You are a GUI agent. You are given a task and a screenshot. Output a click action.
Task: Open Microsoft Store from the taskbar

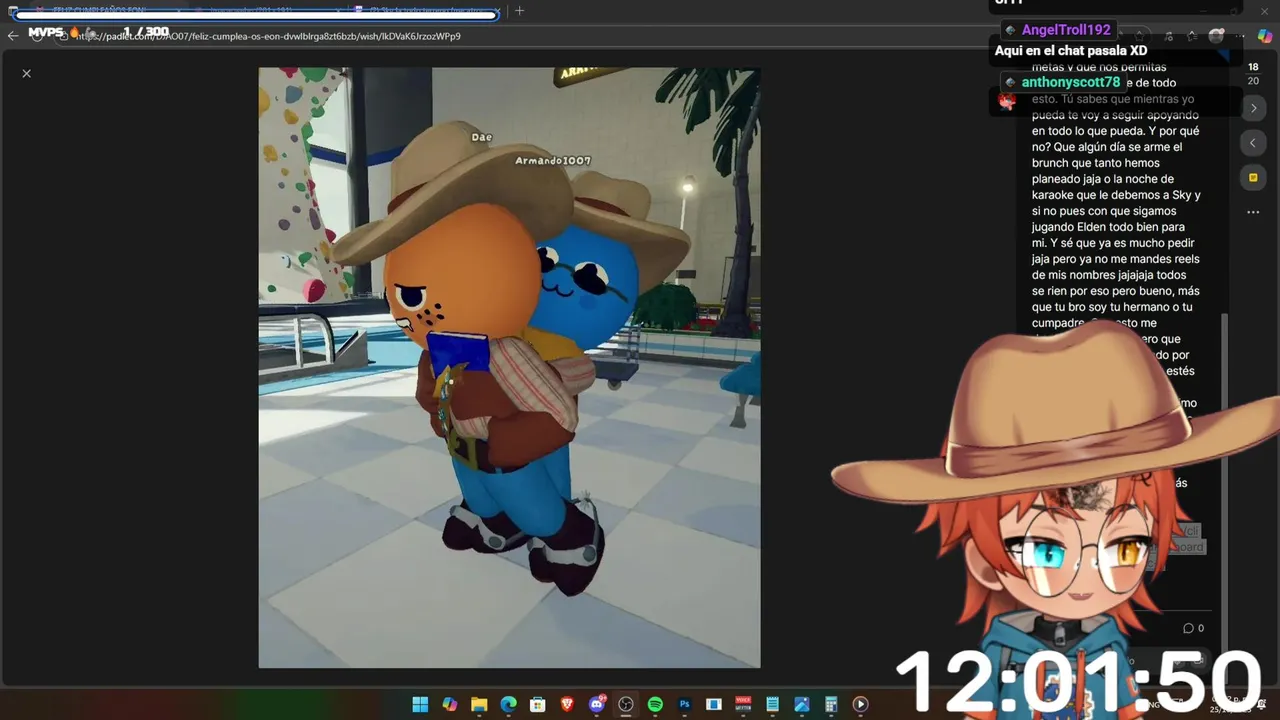pos(538,704)
